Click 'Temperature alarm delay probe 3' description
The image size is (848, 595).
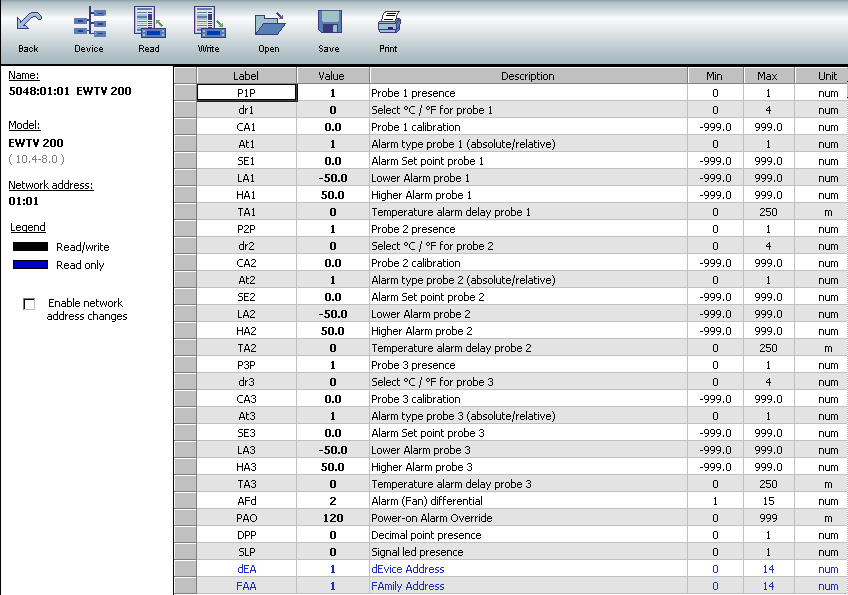[451, 484]
